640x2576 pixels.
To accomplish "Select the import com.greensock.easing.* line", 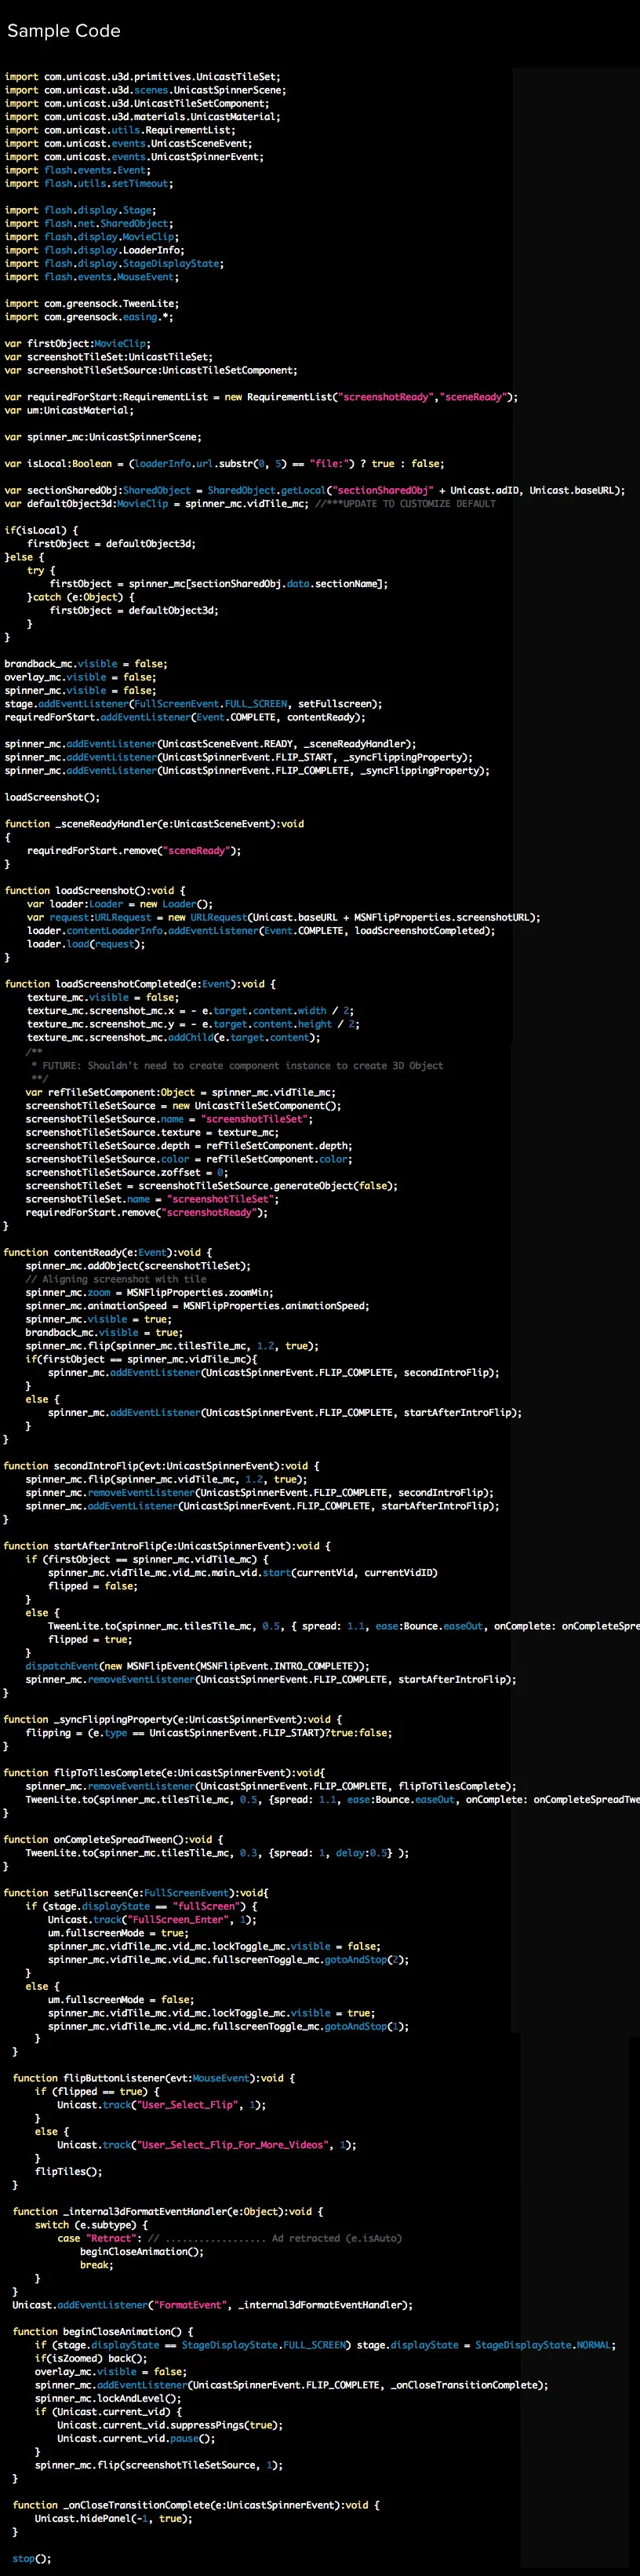I will 89,317.
